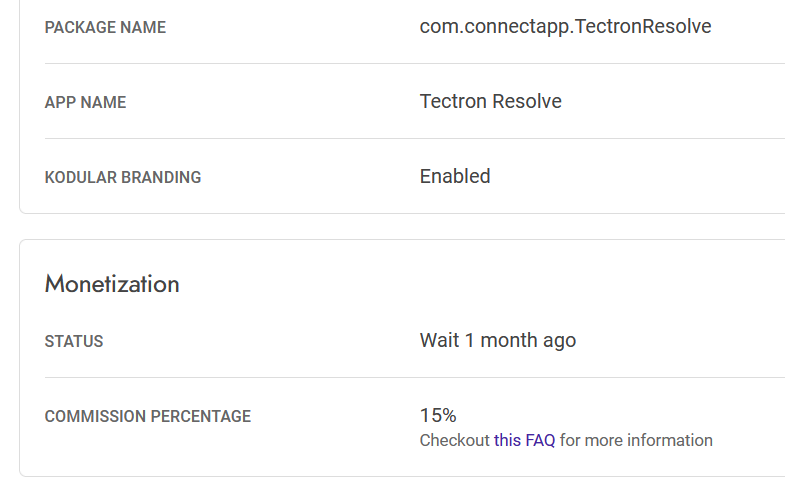Click the word 'FAQ' in the link
The image size is (785, 477).
coord(540,440)
